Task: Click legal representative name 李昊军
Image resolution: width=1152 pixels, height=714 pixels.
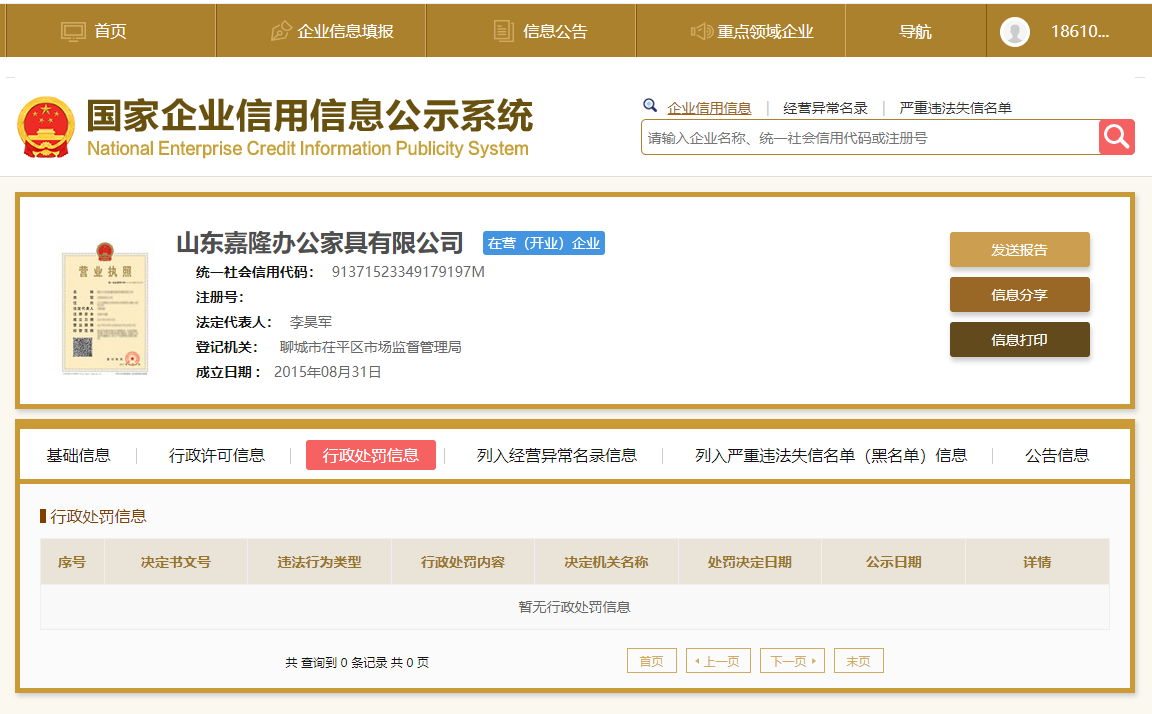Action: coord(310,322)
